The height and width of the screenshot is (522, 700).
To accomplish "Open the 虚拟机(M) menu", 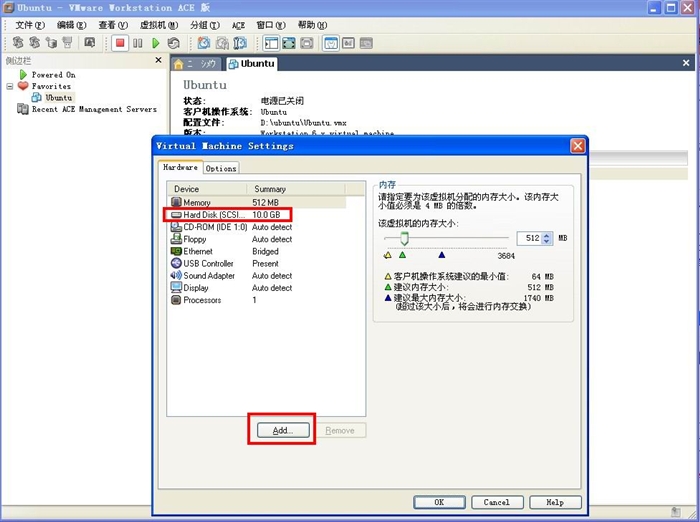I will (x=158, y=25).
